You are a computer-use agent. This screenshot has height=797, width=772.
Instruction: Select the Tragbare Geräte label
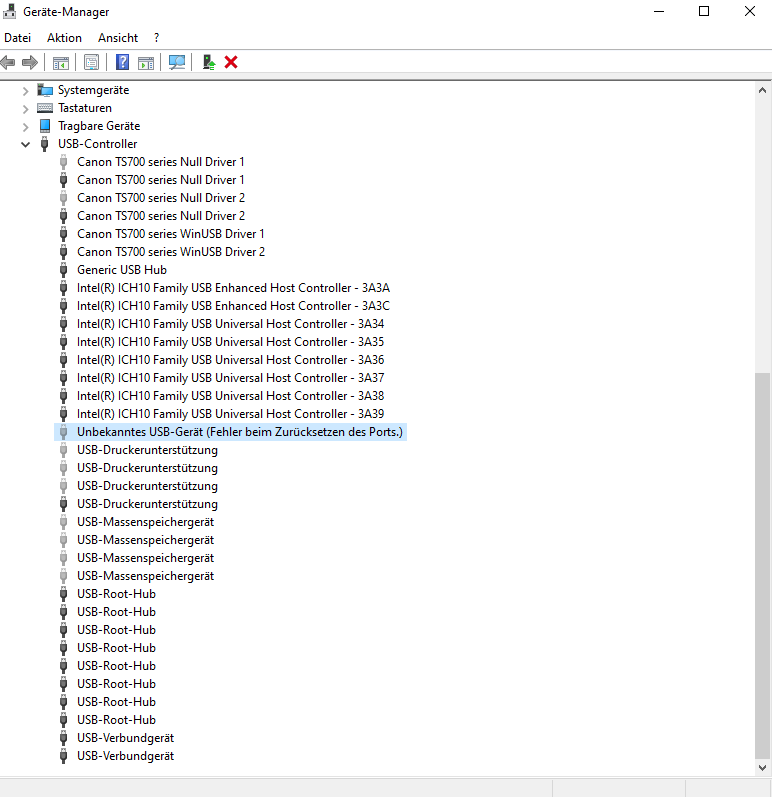pos(99,126)
